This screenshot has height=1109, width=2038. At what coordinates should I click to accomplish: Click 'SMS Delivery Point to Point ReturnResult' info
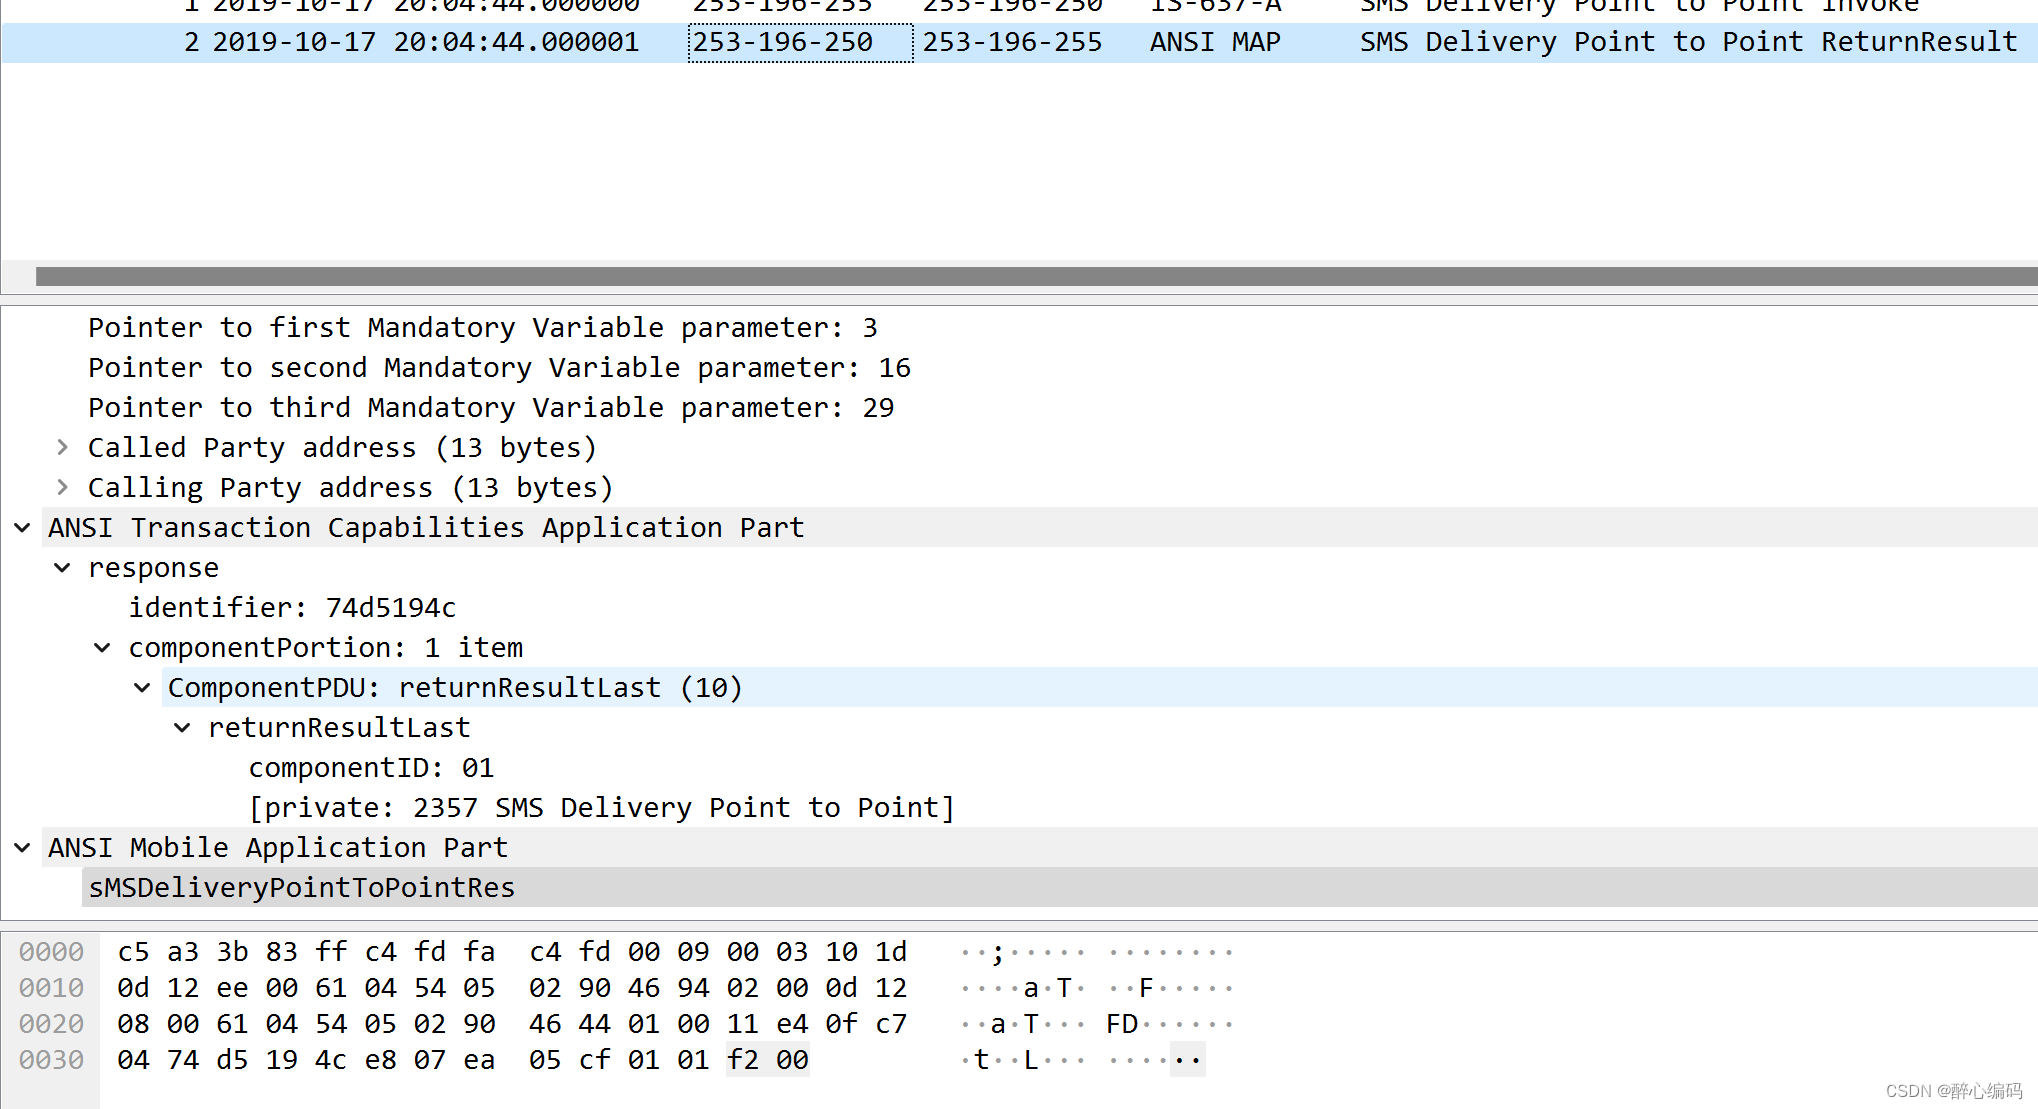1688,42
